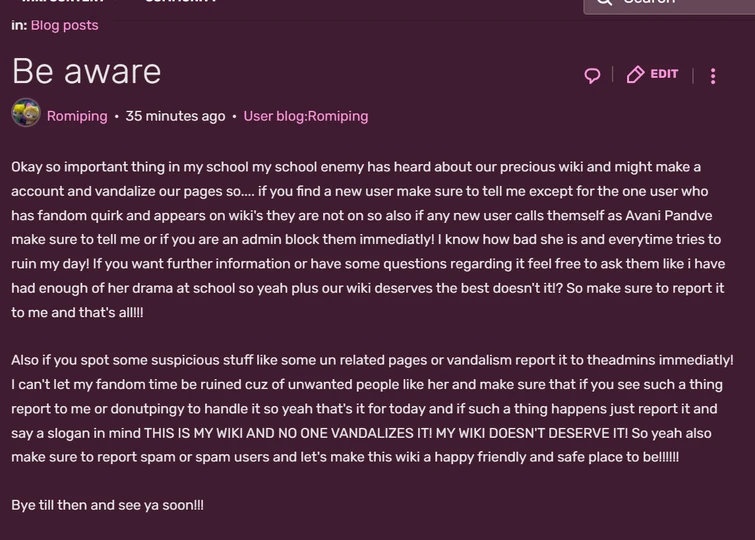Click Romiping's profile avatar
The width and height of the screenshot is (755, 540).
click(x=26, y=115)
